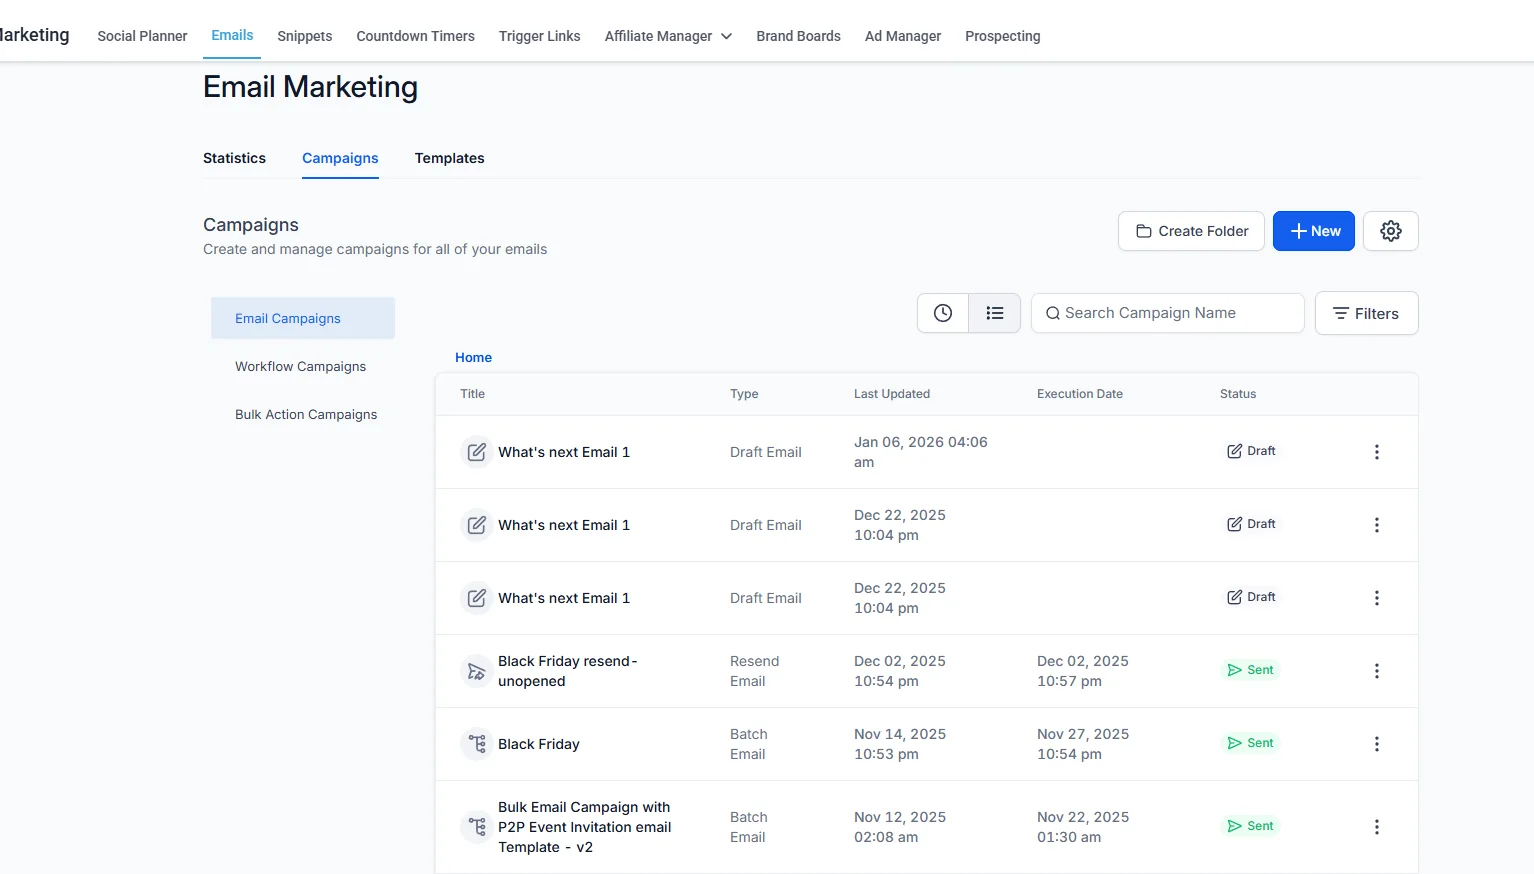
Task: Open Trigger Links in navigation
Action: coord(540,36)
